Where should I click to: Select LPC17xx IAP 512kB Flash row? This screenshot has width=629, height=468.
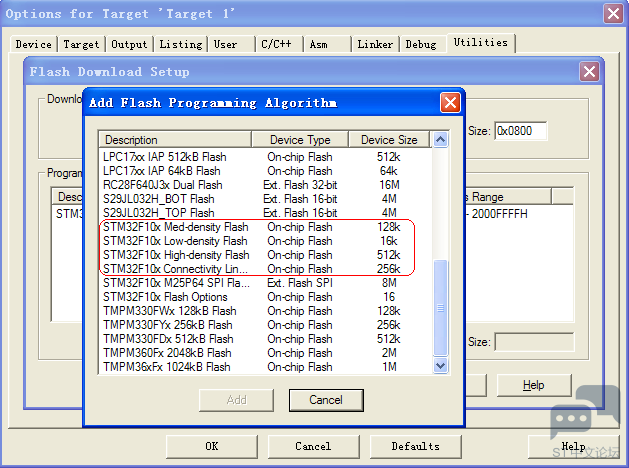[265, 157]
